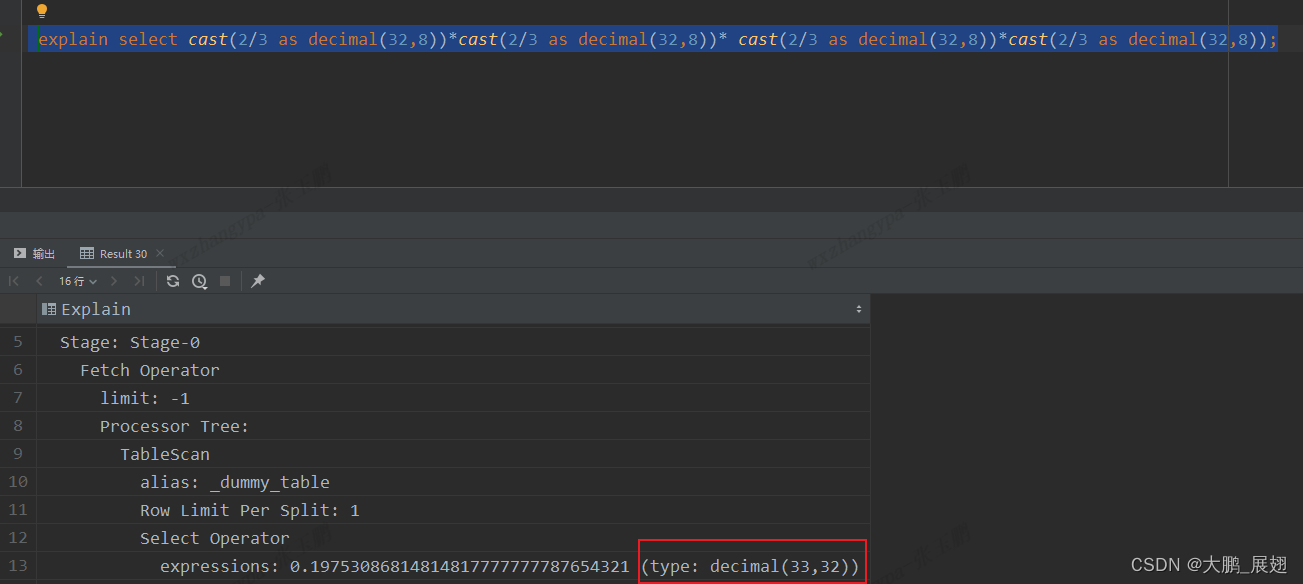
Task: Open the query execution time clock icon
Action: click(x=198, y=281)
